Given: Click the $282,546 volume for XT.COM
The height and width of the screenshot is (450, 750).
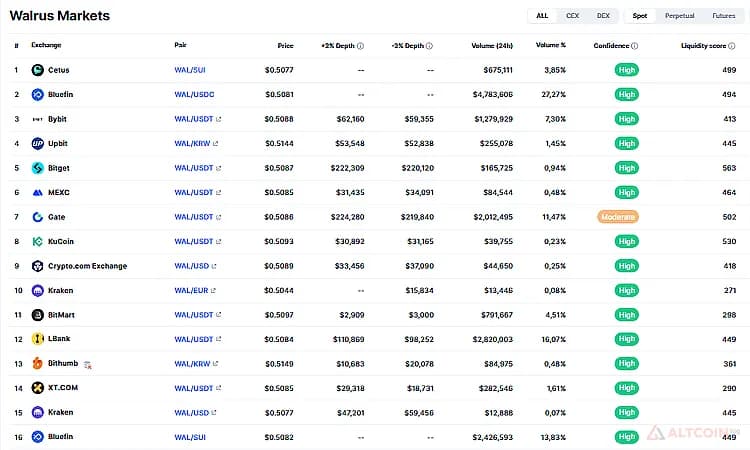Looking at the screenshot, I should click(x=496, y=388).
